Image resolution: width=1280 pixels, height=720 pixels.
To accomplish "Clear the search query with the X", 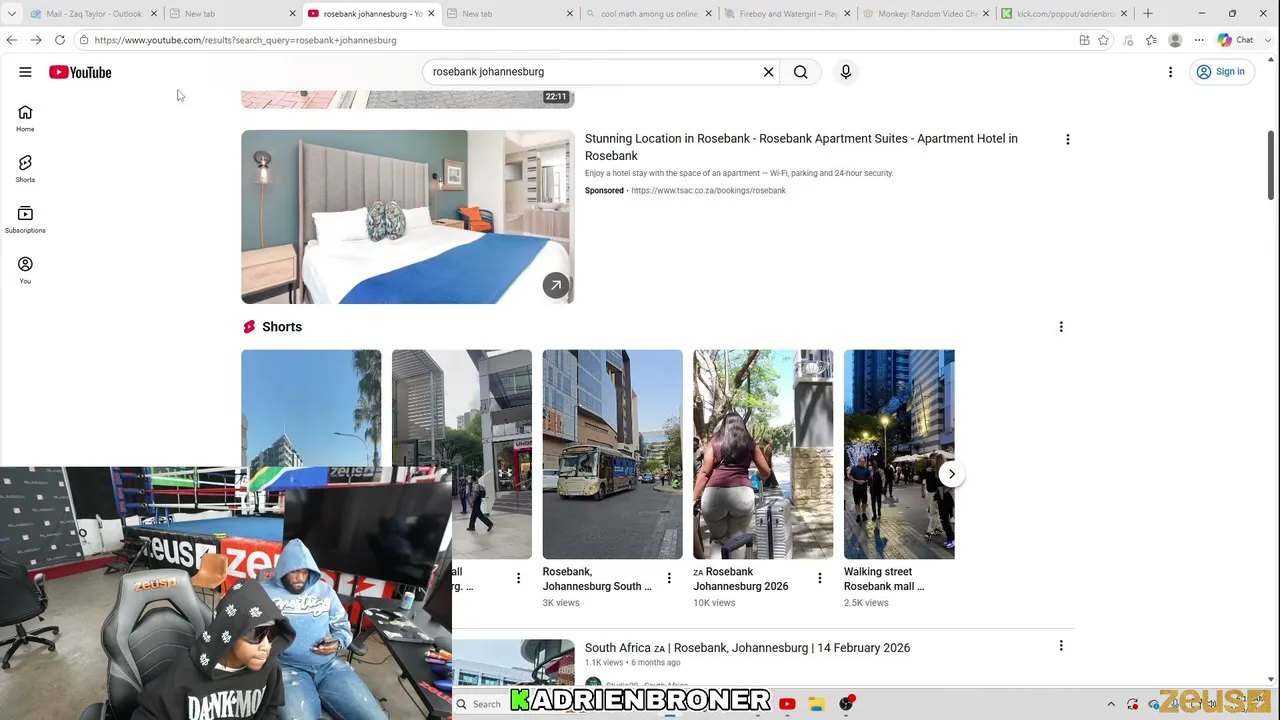I will 768,72.
